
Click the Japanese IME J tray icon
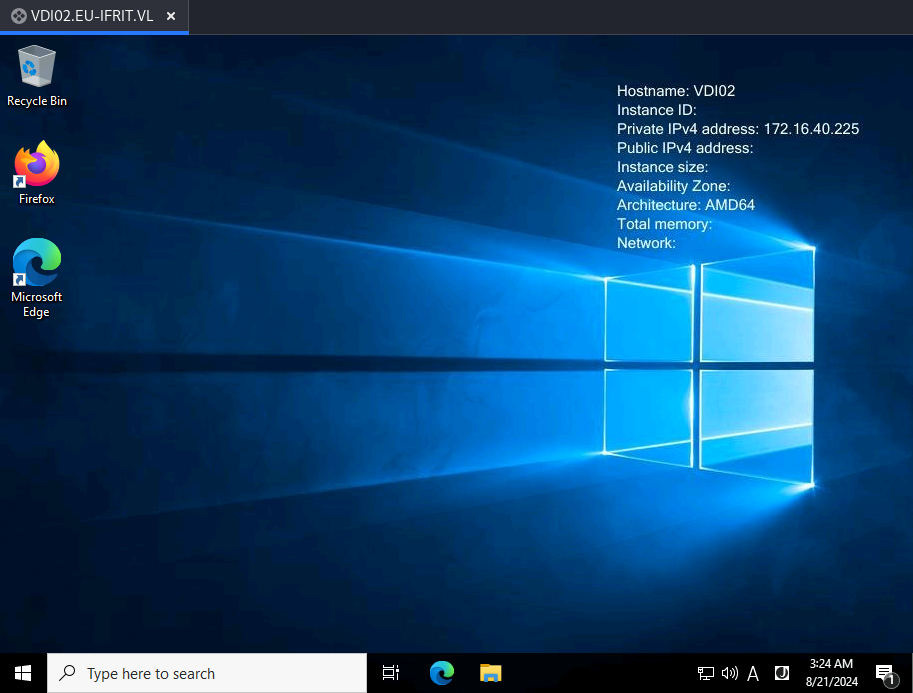pos(781,673)
